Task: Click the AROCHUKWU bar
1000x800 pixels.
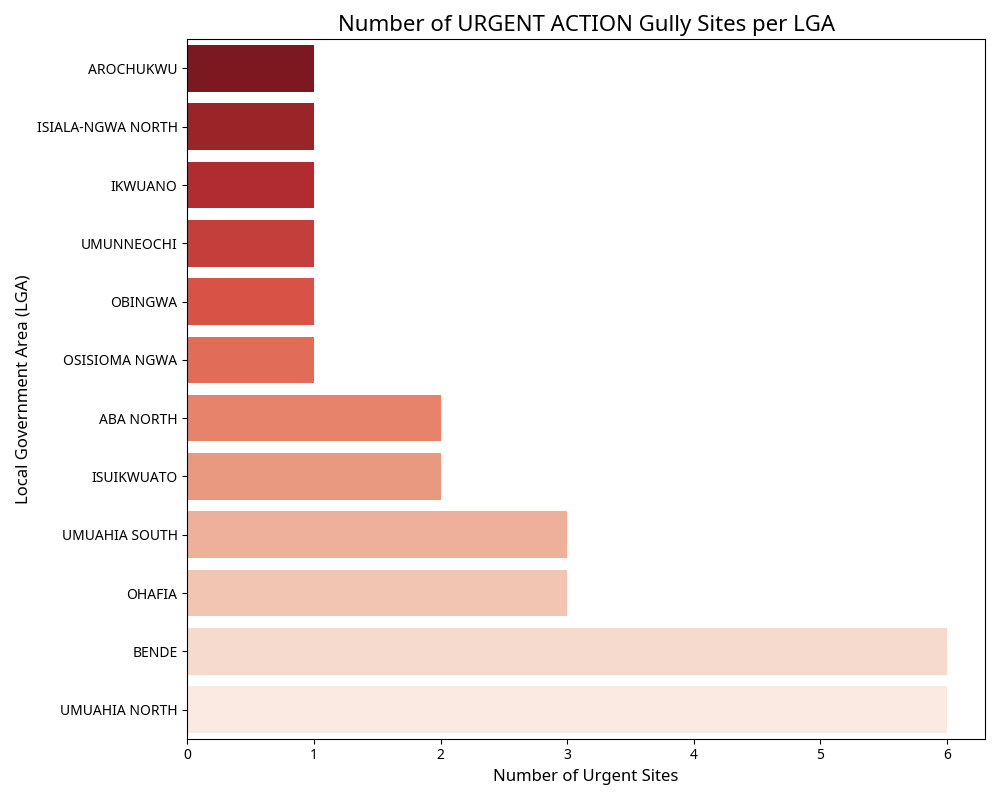Action: pos(250,69)
